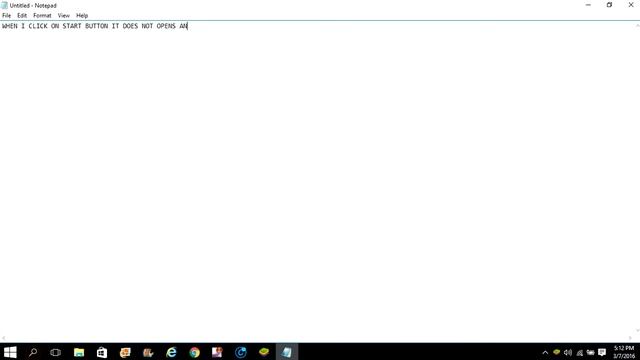The width and height of the screenshot is (640, 360).
Task: Click the Windows Start button
Action: [x=10, y=352]
